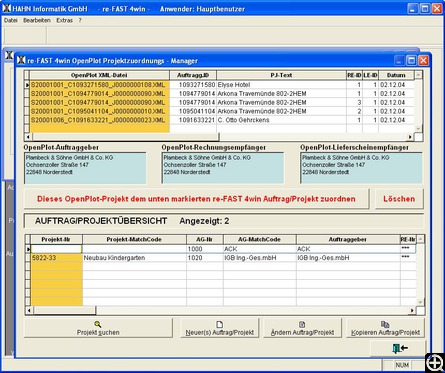The image size is (445, 373).
Task: Click the NUM status bar indicator
Action: pyautogui.click(x=402, y=365)
